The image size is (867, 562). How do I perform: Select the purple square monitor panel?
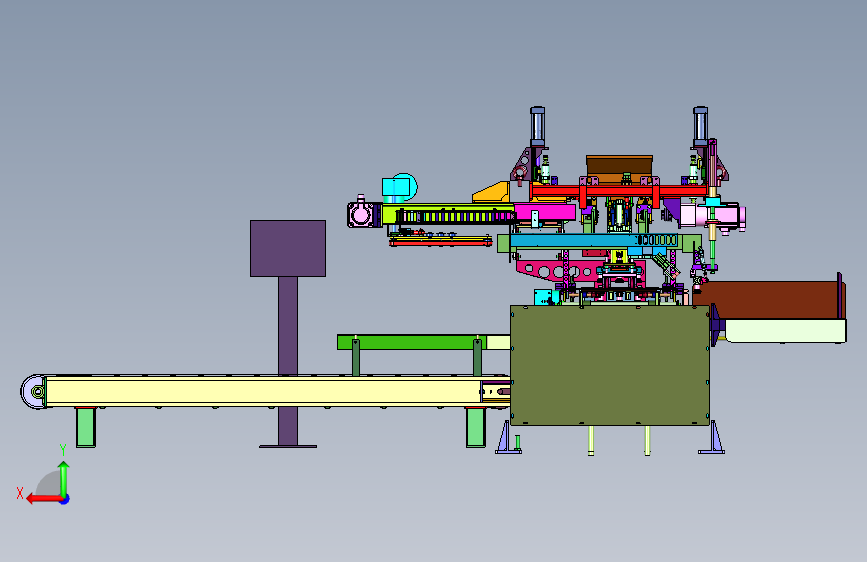288,248
